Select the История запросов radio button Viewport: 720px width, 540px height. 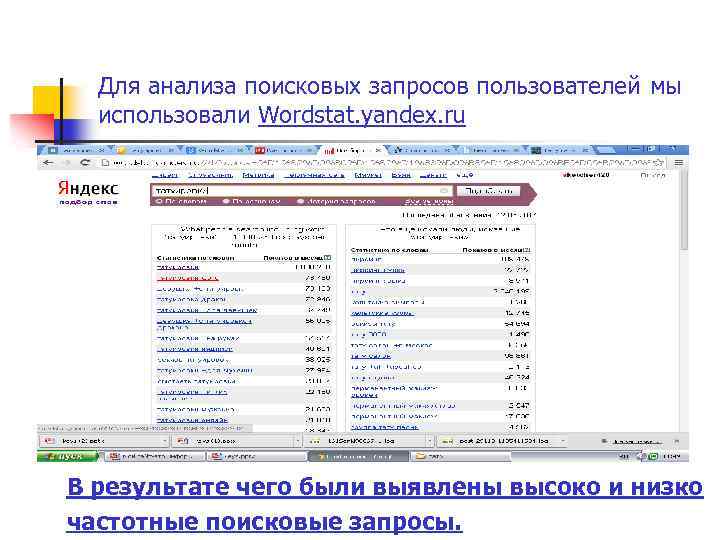pyautogui.click(x=300, y=202)
